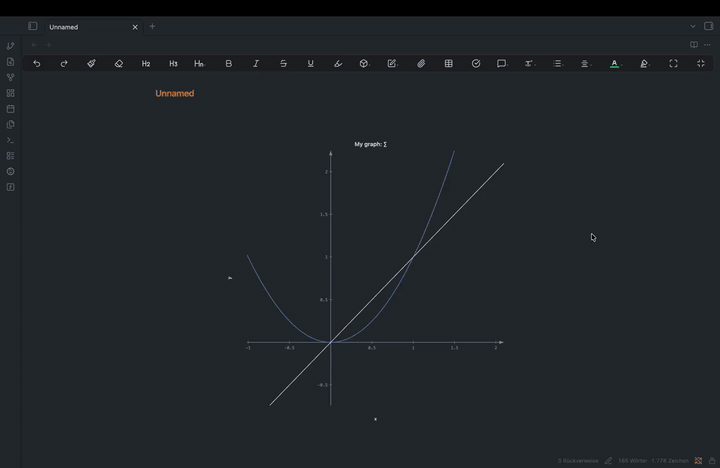Image resolution: width=720 pixels, height=468 pixels.
Task: Toggle strikethrough formatting
Action: pos(283,64)
